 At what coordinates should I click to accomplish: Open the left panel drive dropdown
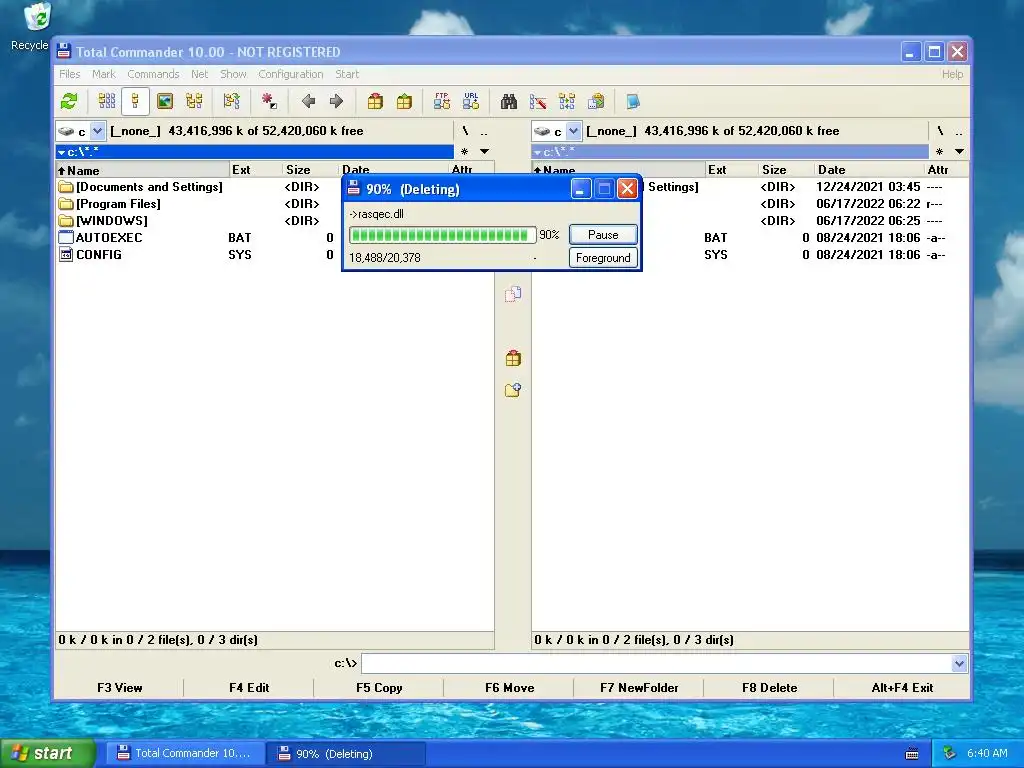coord(97,131)
